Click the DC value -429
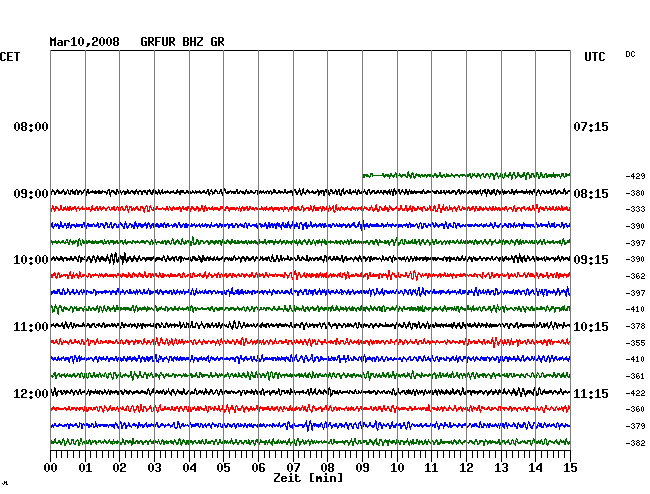Viewport: 650px width, 494px height. [x=635, y=176]
